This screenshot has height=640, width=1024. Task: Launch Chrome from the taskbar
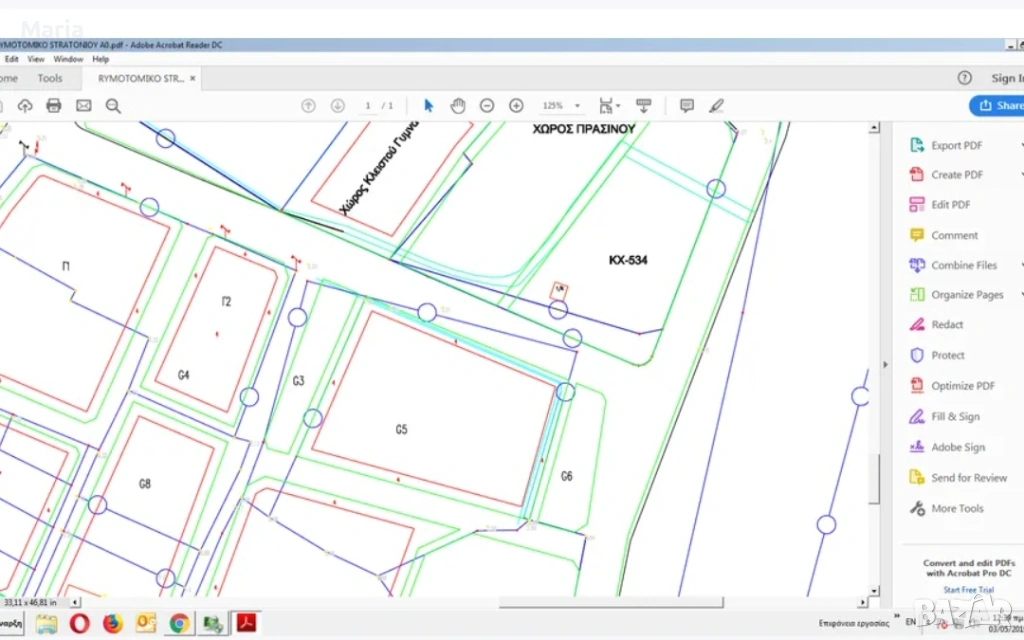(179, 624)
